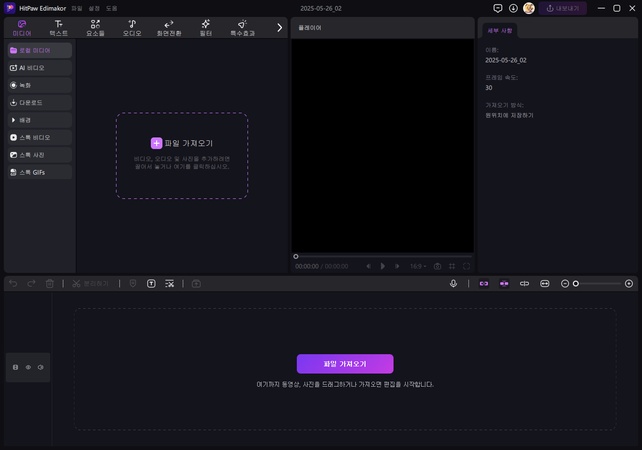Image resolution: width=642 pixels, height=450 pixels.
Task: Click the zoom in plus icon on timeline
Action: coord(630,284)
